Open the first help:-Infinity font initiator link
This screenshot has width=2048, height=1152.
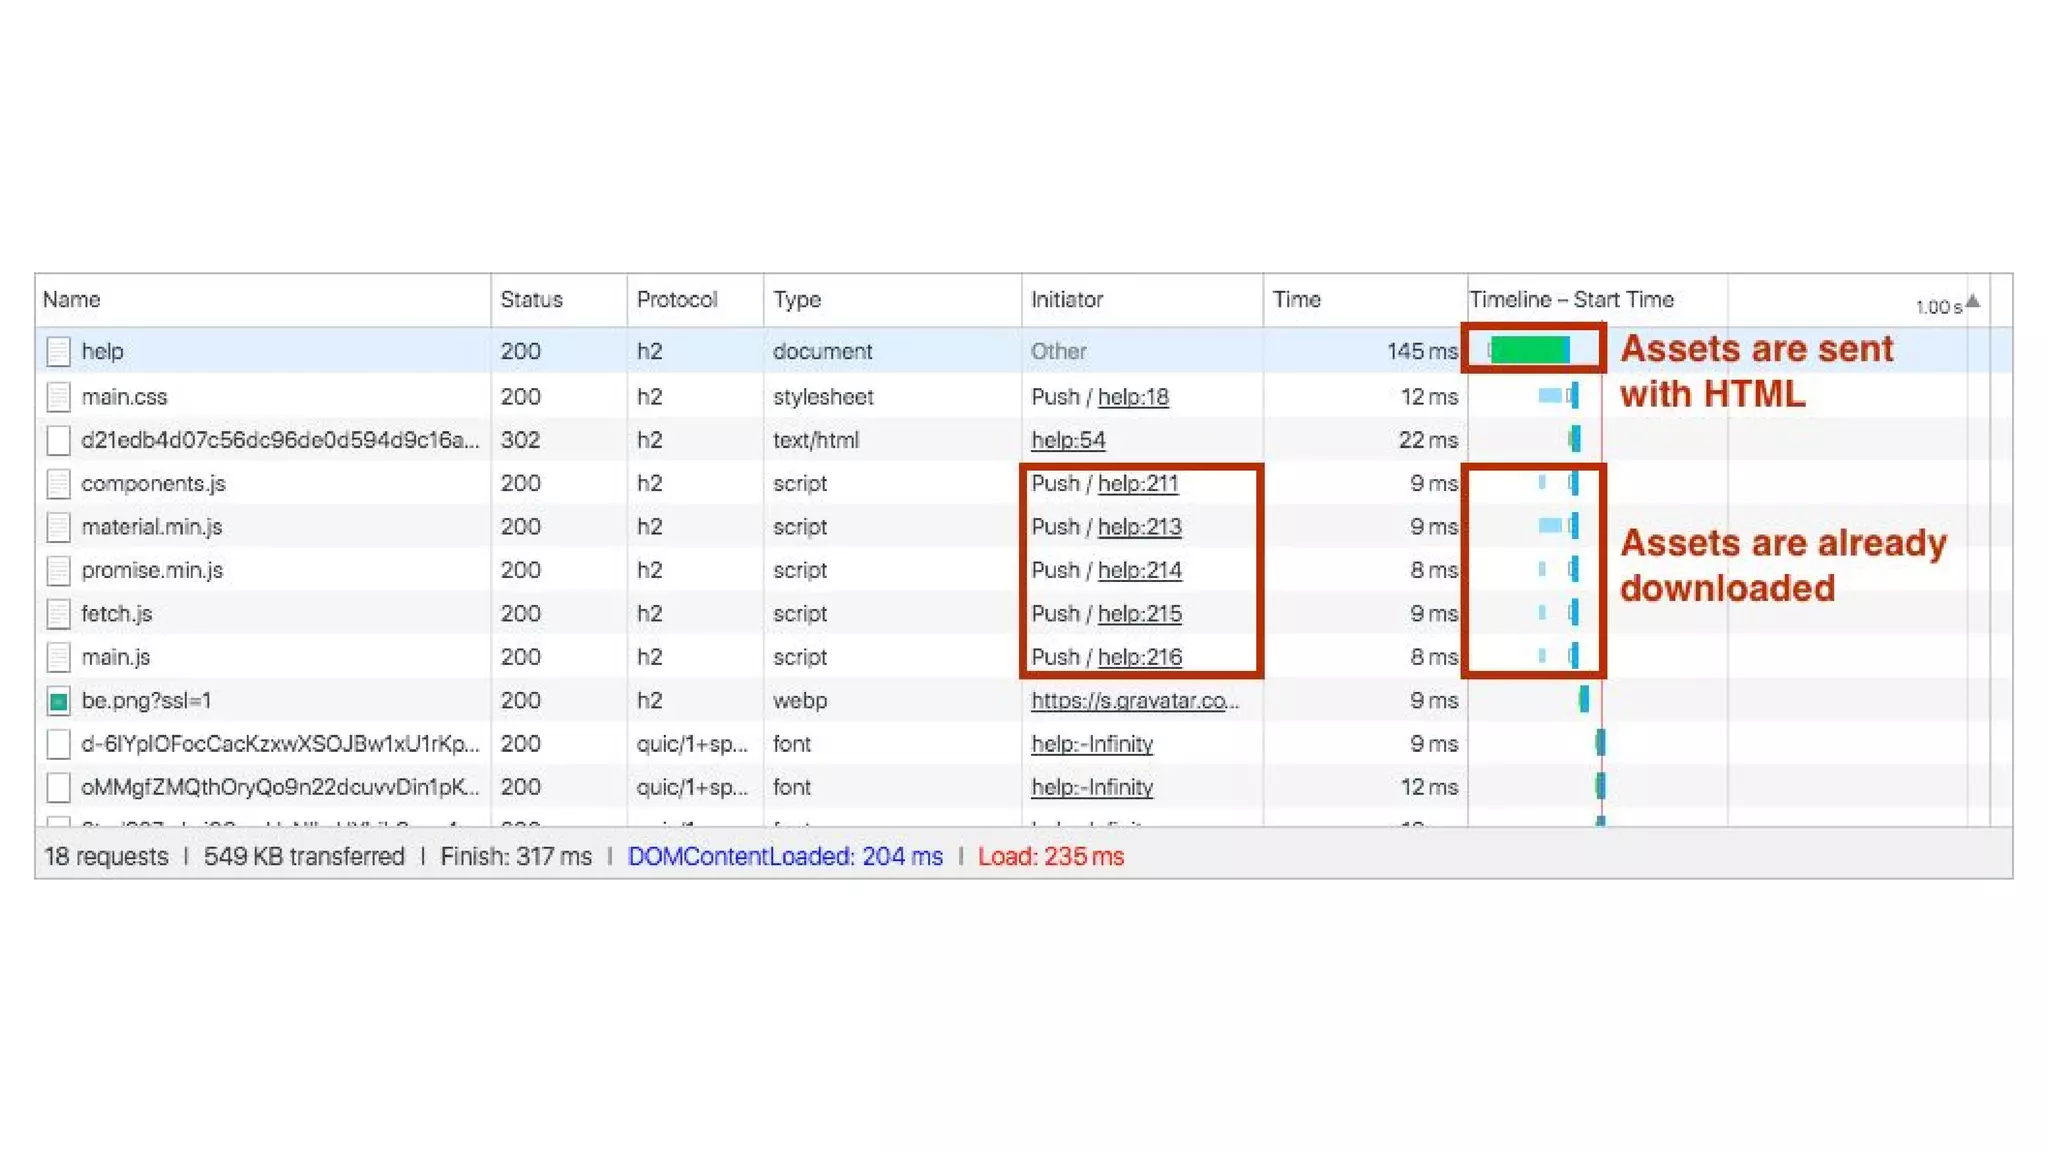tap(1092, 744)
